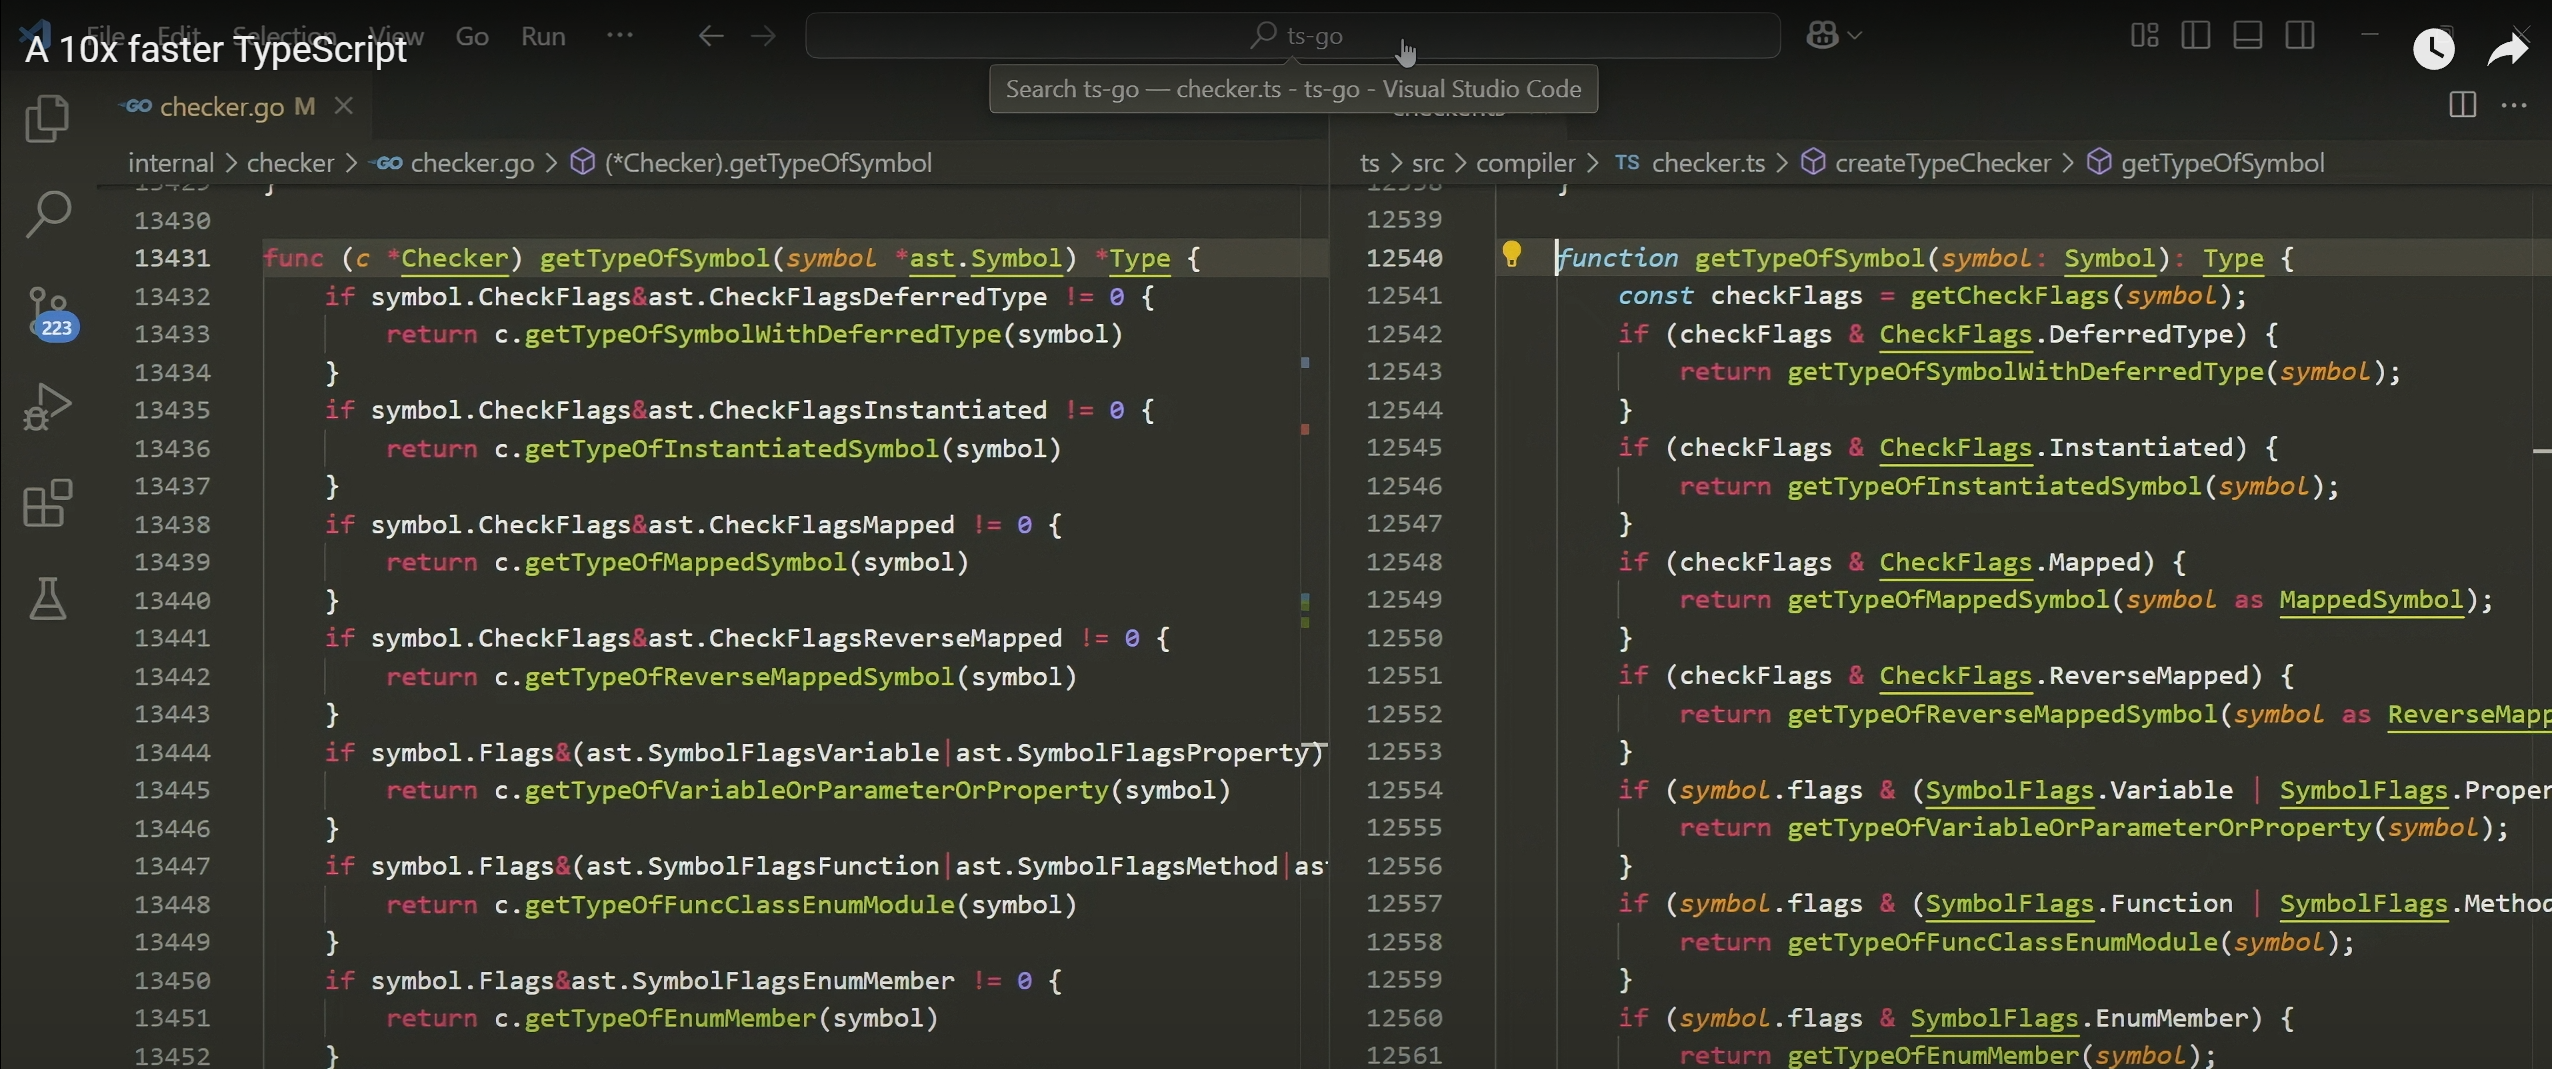This screenshot has height=1069, width=2552.
Task: Click the ts-go command center search field
Action: point(1294,35)
